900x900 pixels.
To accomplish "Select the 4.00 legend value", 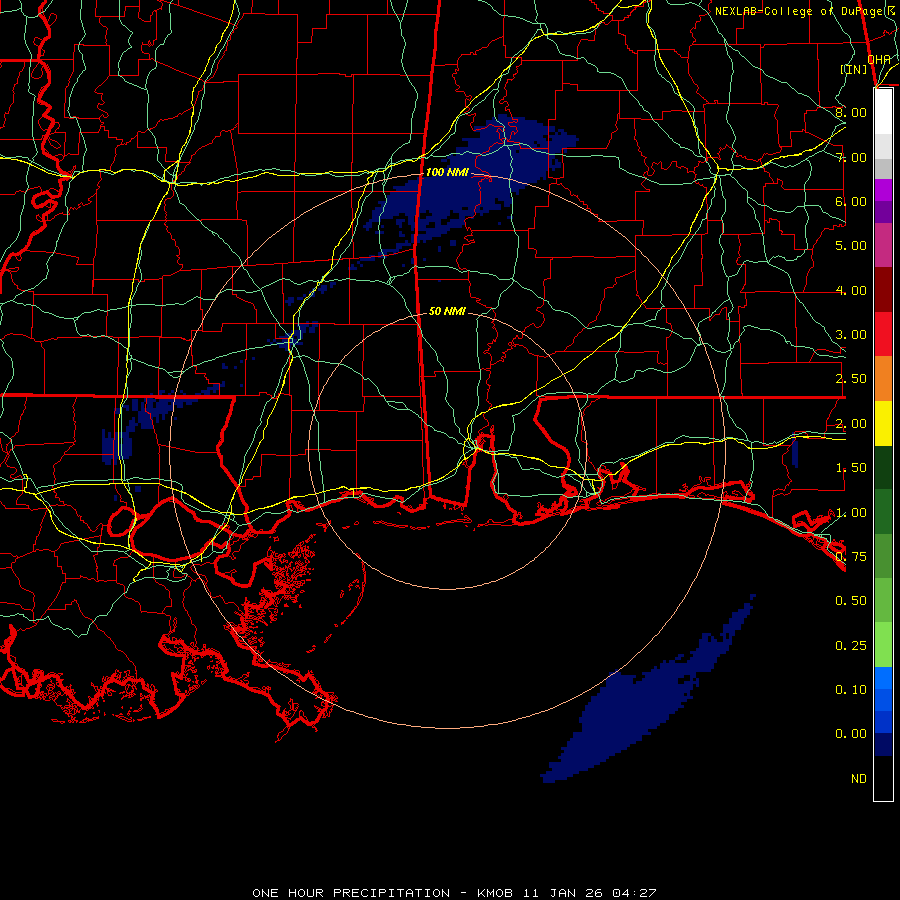I will [851, 290].
